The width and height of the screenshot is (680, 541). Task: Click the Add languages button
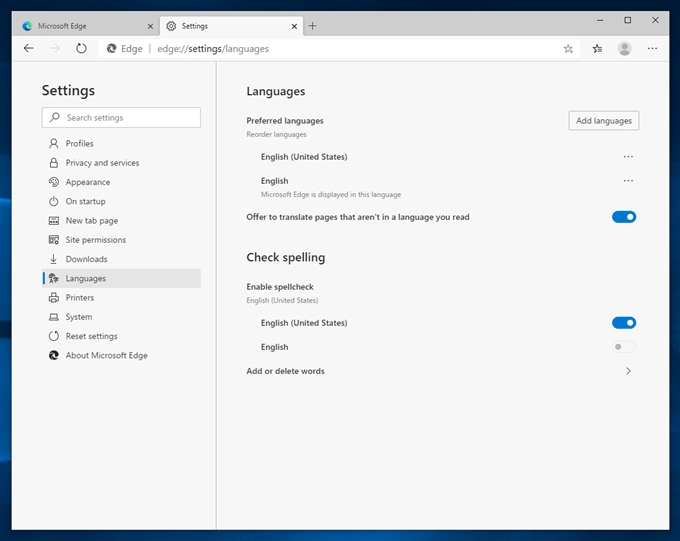[x=604, y=121]
